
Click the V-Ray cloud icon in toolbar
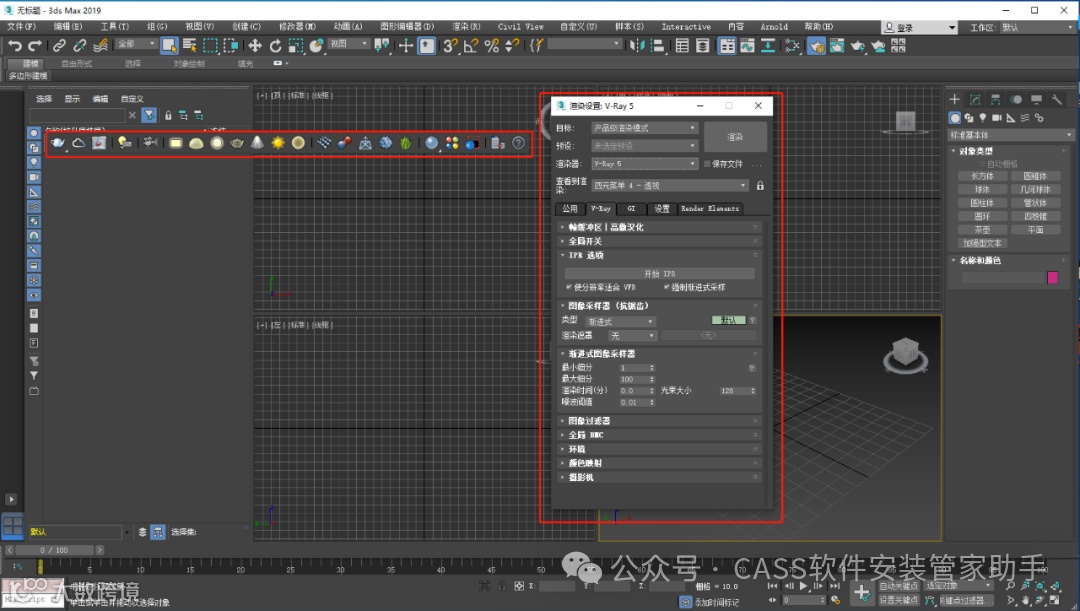coord(79,143)
